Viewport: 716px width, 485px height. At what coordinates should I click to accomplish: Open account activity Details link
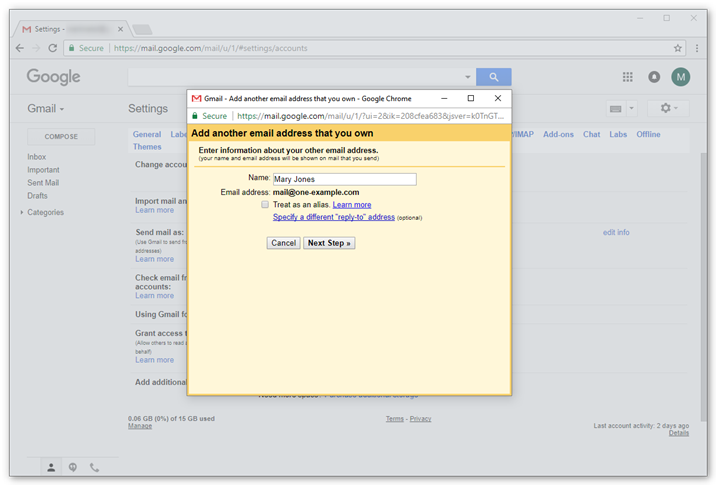679,433
